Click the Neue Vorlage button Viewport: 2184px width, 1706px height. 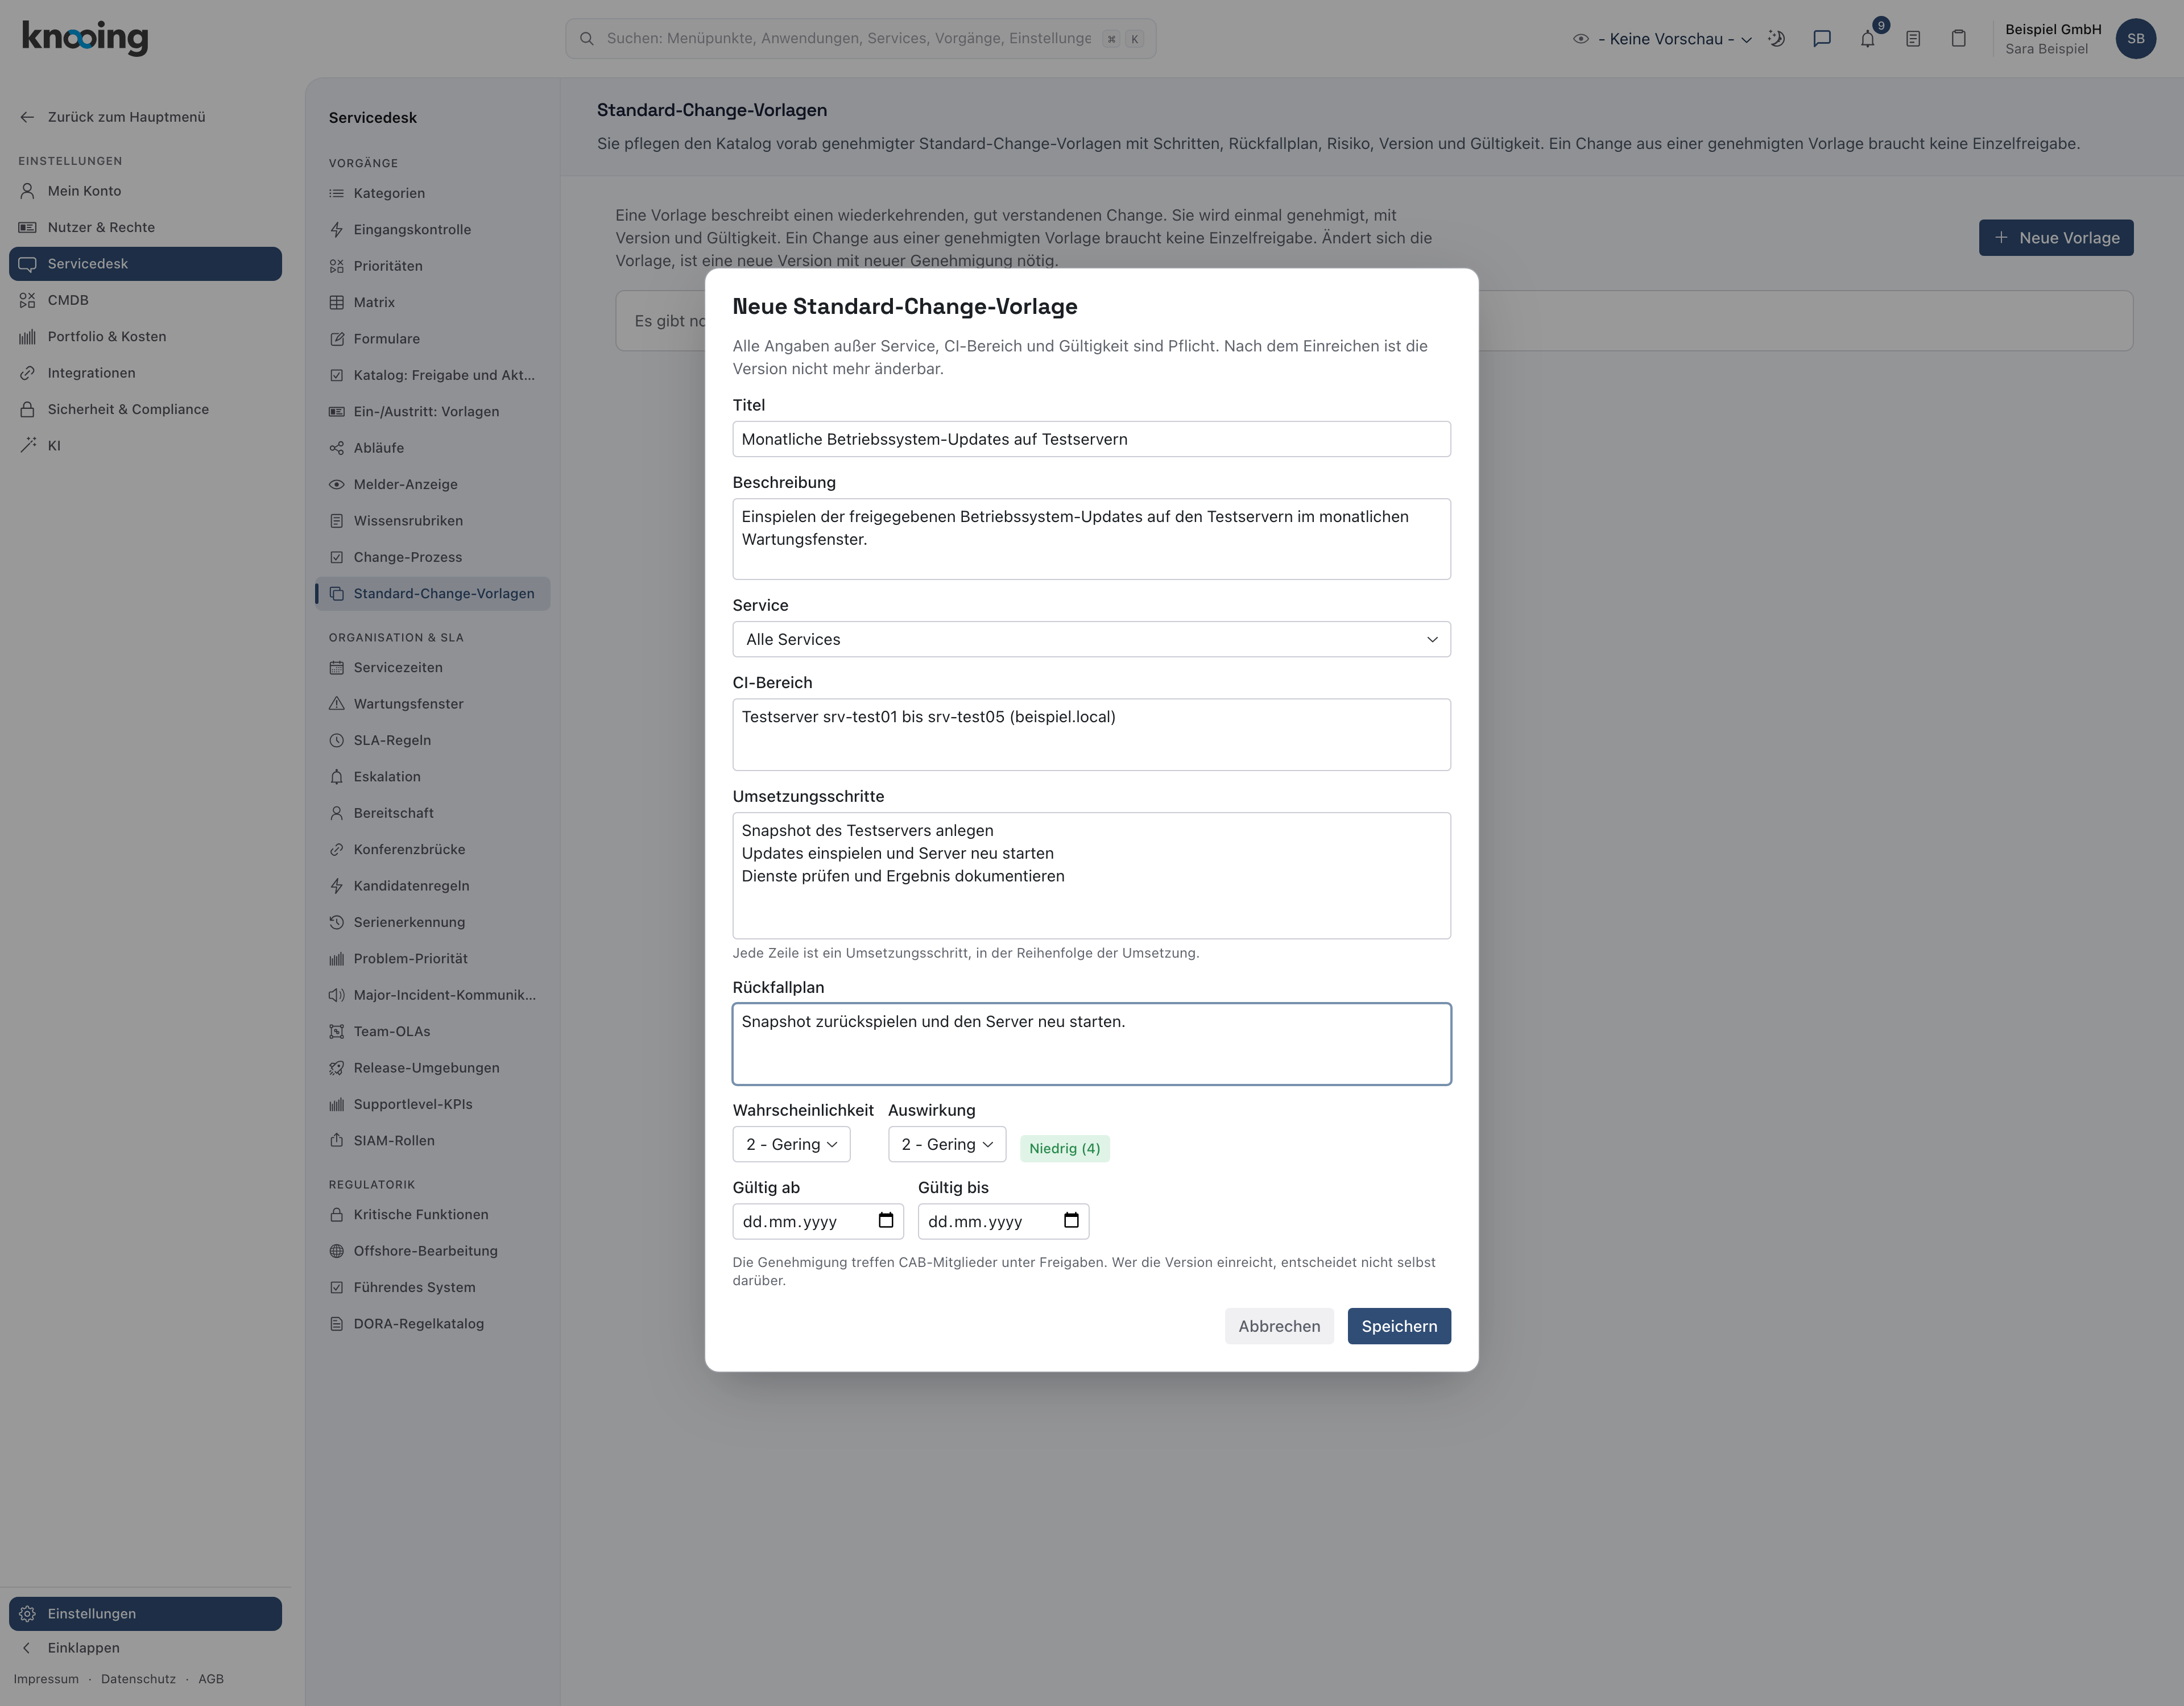point(2055,238)
